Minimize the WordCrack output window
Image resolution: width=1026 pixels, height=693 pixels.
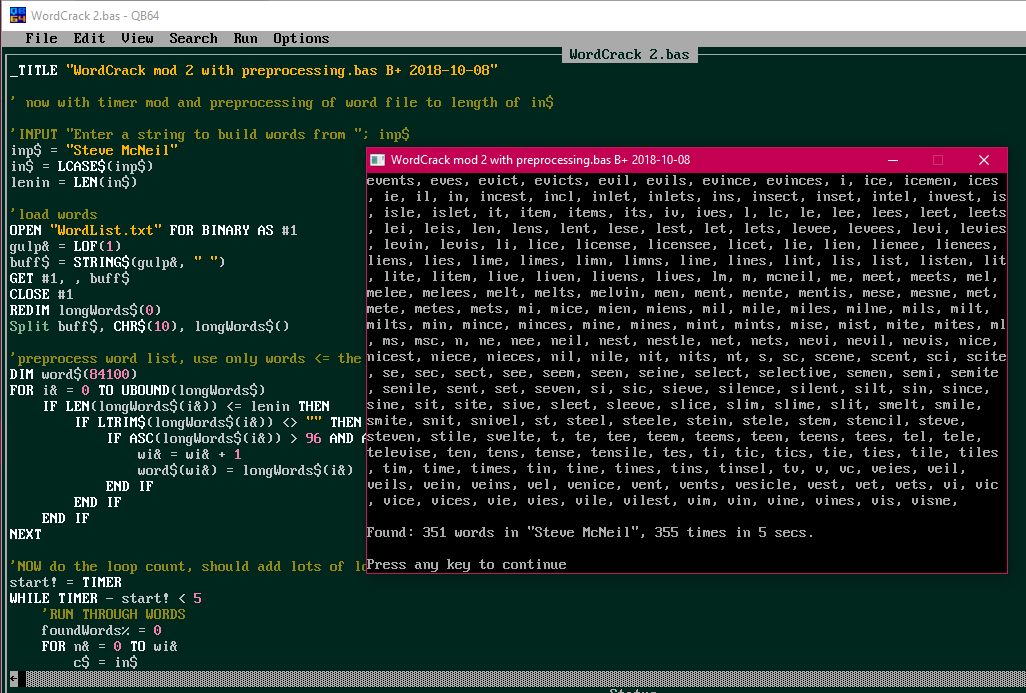pyautogui.click(x=891, y=160)
